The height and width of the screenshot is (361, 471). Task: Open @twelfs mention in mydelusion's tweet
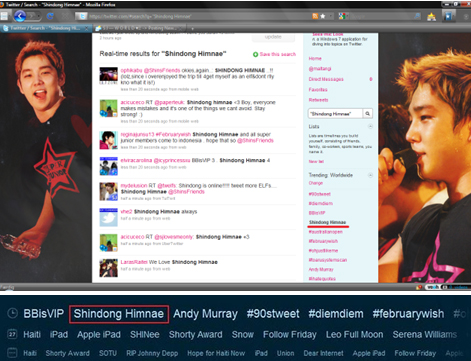click(x=167, y=186)
